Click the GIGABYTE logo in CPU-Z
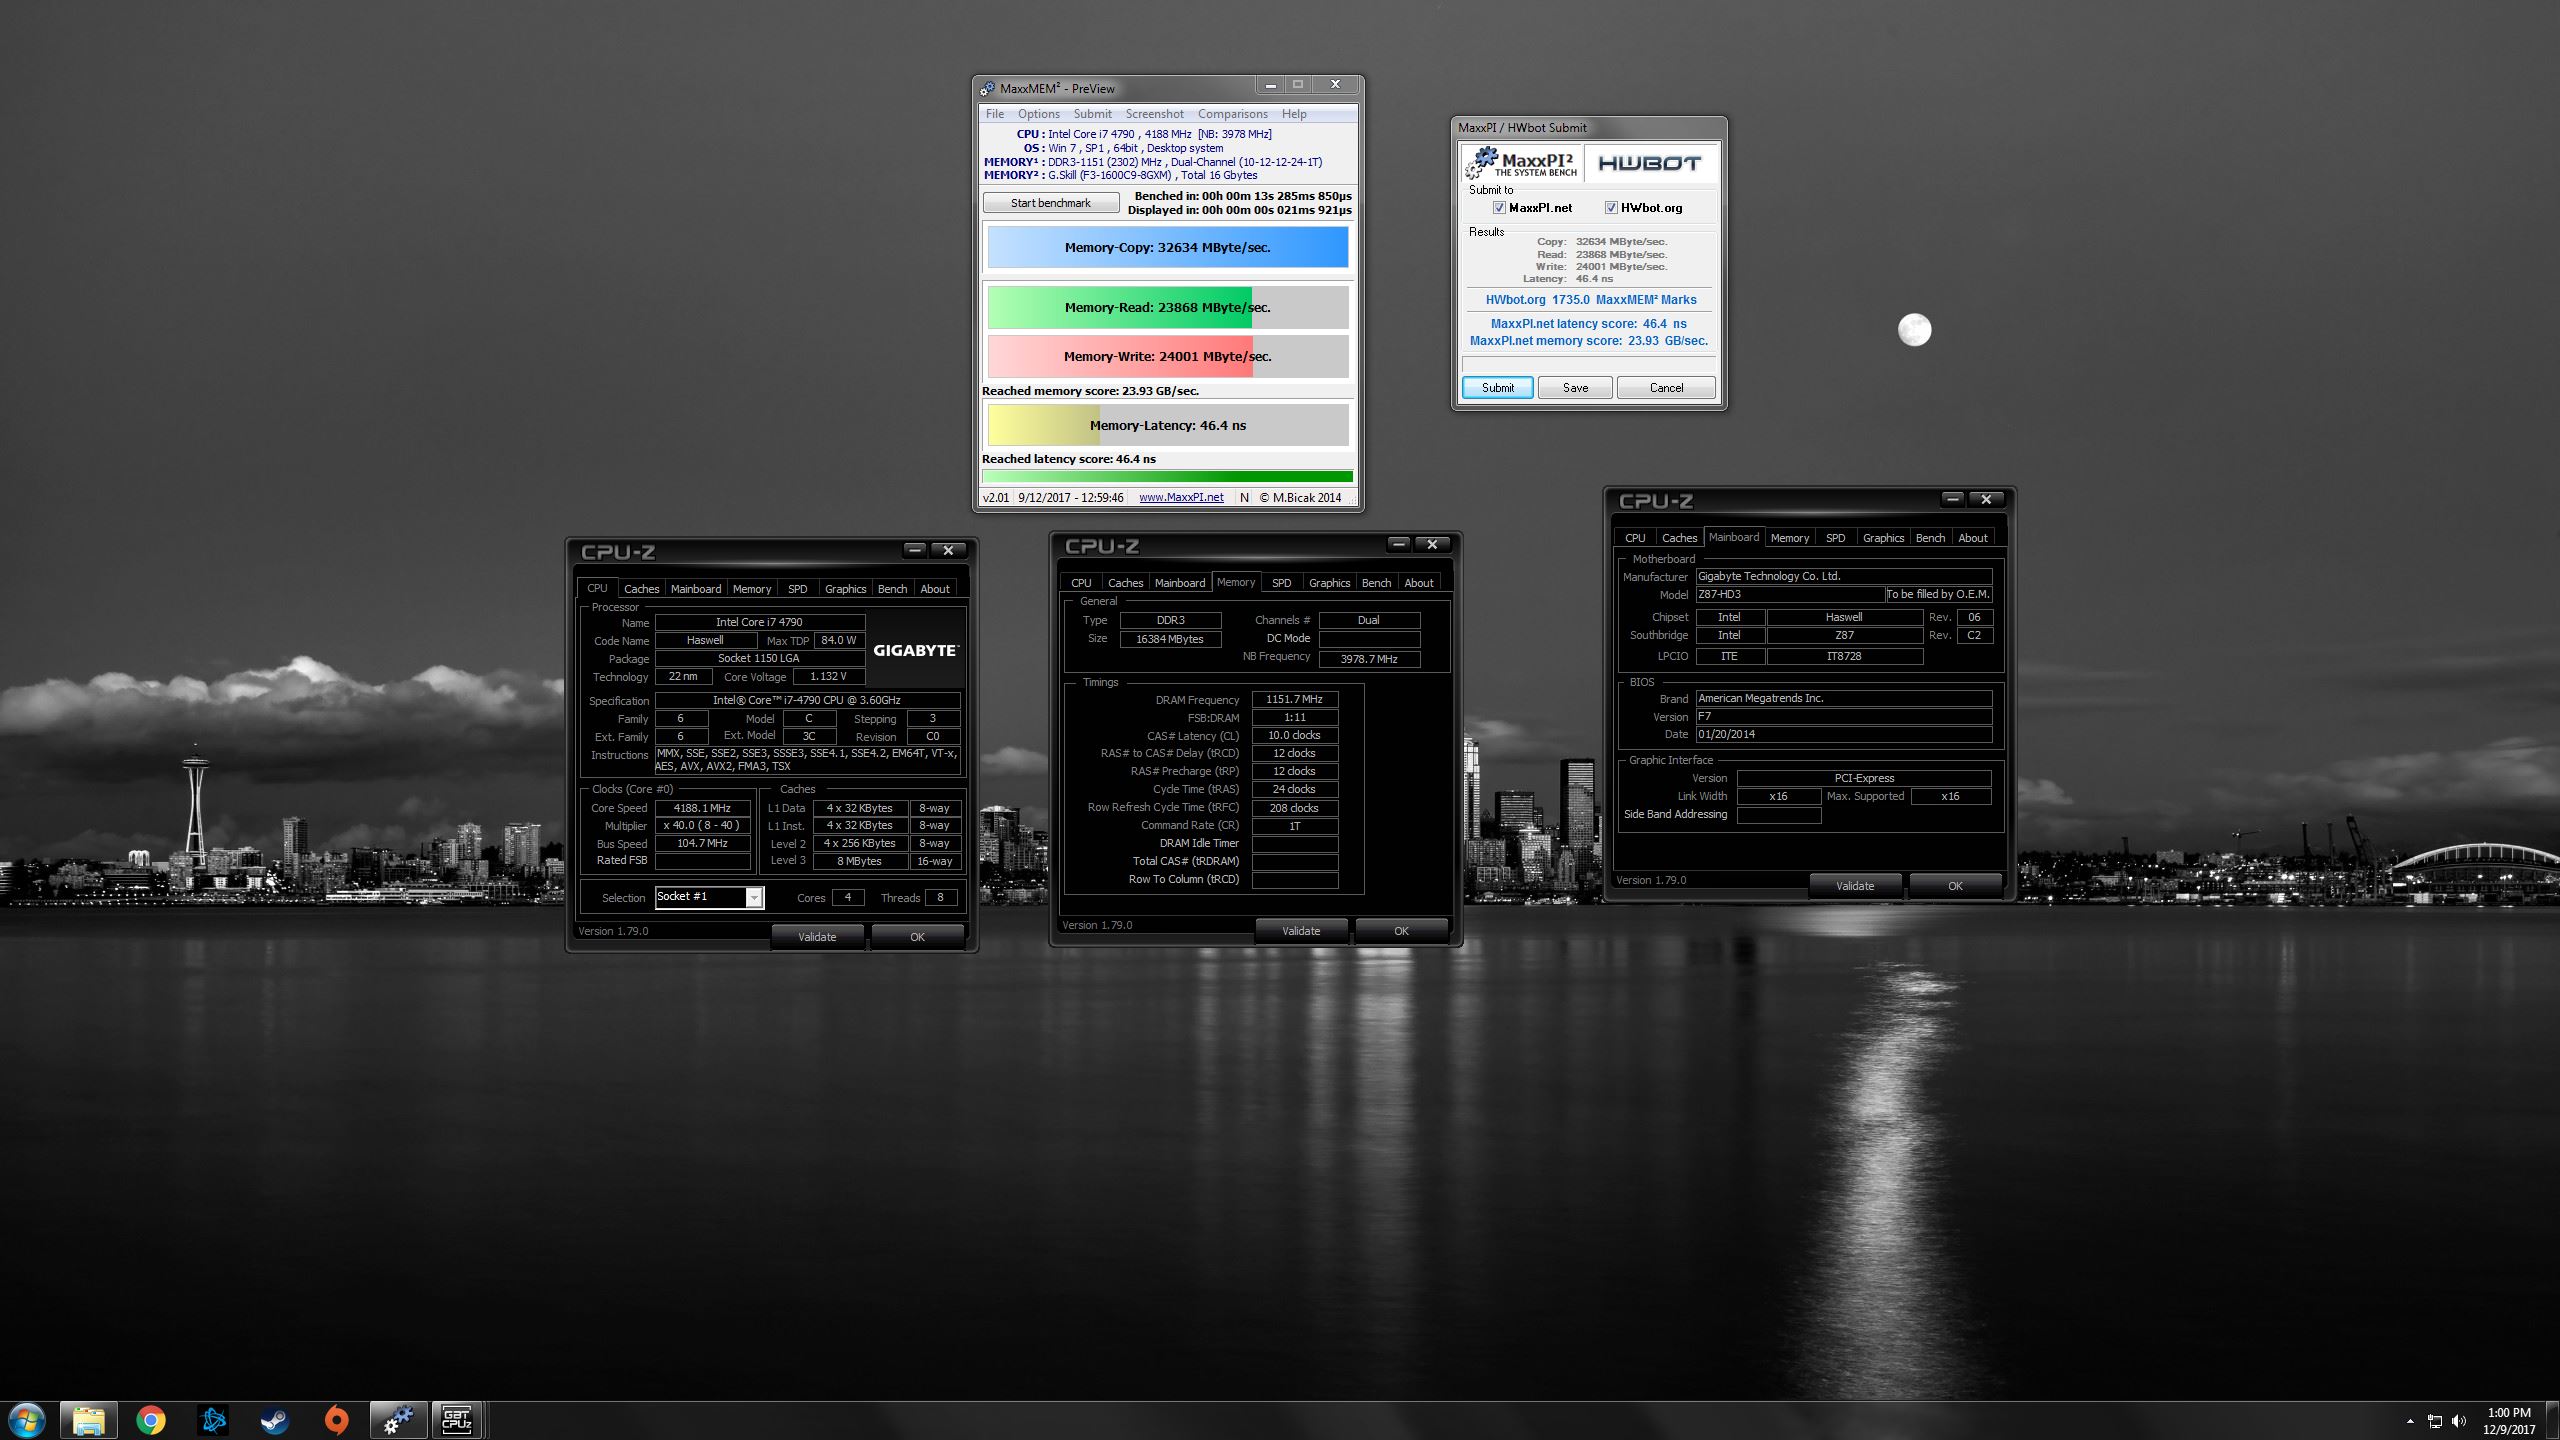The width and height of the screenshot is (2560, 1440). click(x=916, y=650)
